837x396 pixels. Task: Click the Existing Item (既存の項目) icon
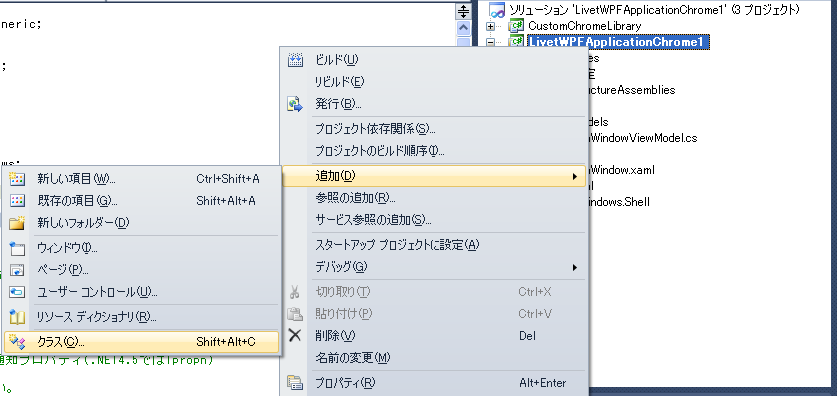click(18, 201)
